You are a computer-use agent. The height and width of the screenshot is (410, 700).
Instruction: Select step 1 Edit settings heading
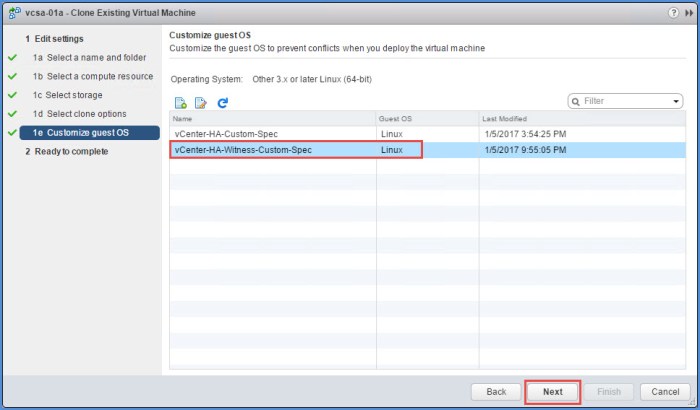coord(54,39)
